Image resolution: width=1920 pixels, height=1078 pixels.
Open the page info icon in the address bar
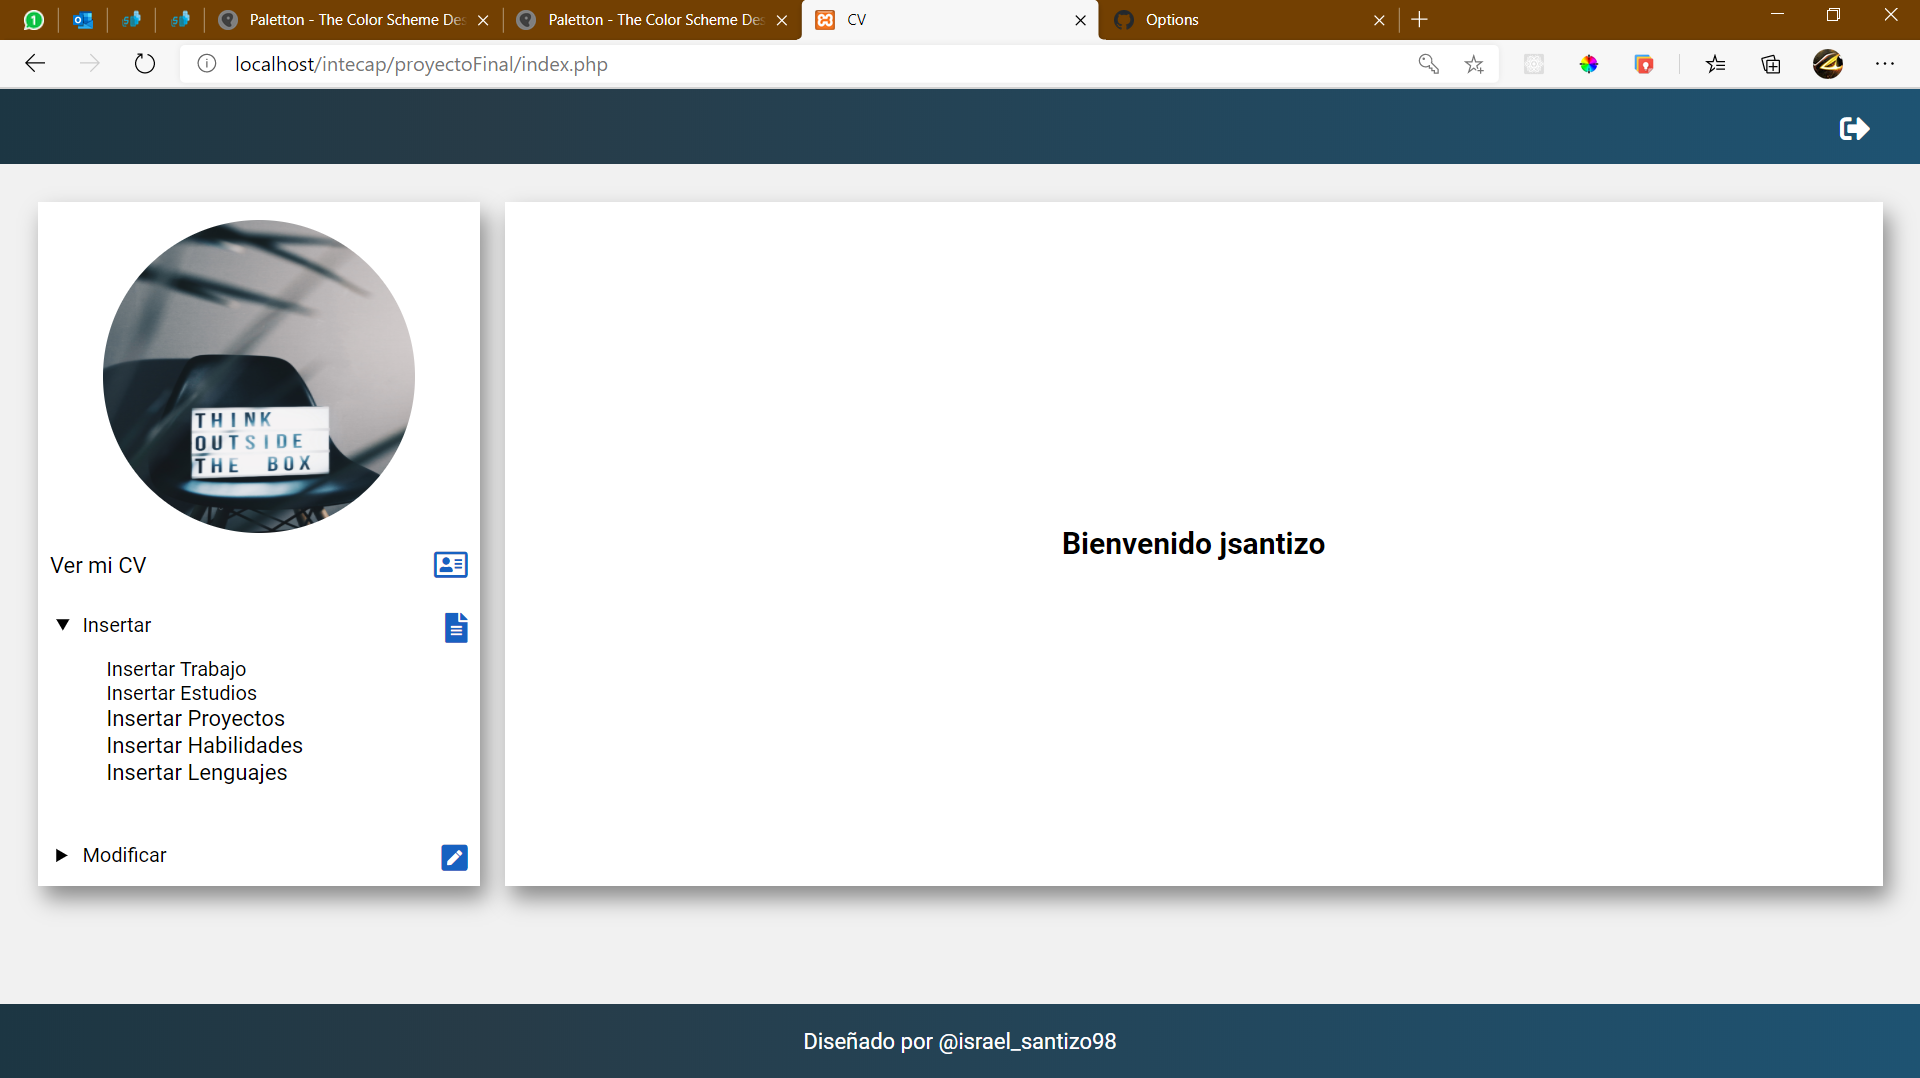coord(206,64)
